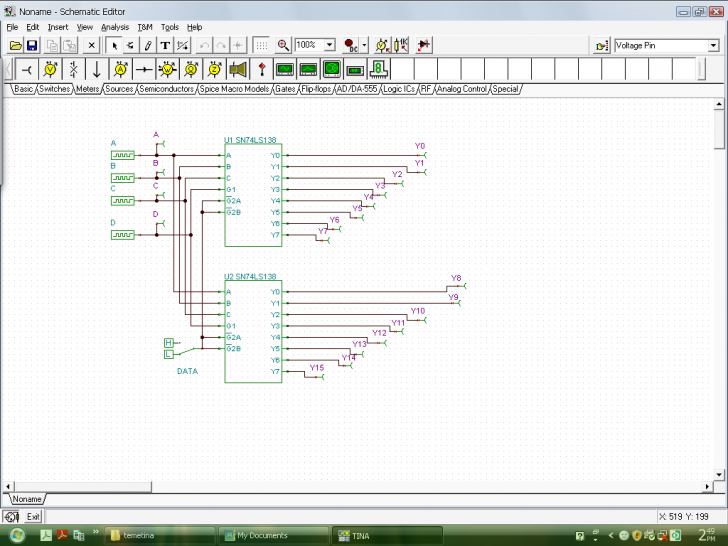Click the L low-level source box
This screenshot has width=728, height=546.
pos(169,354)
